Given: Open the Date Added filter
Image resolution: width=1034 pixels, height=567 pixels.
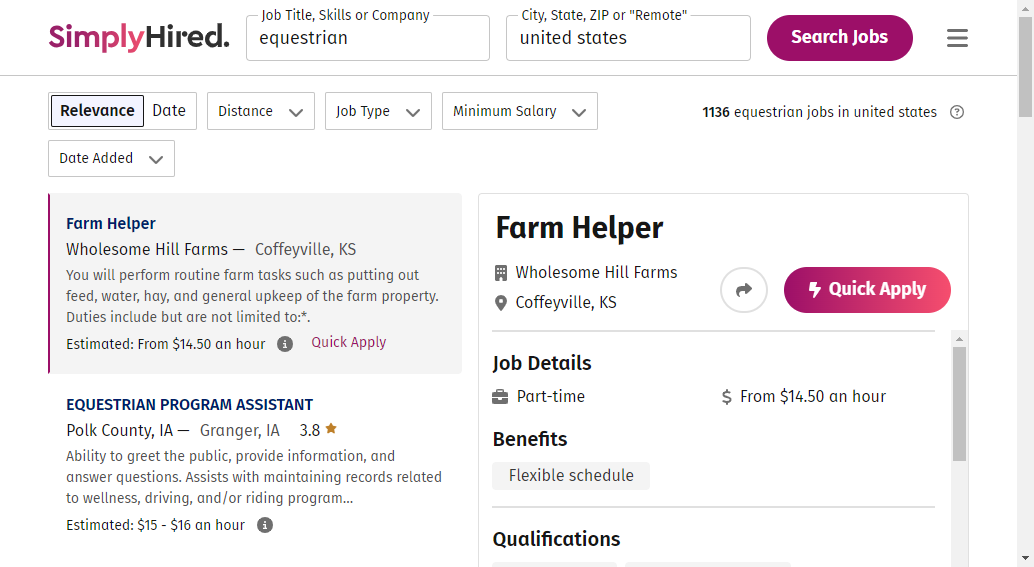Looking at the screenshot, I should coord(111,158).
